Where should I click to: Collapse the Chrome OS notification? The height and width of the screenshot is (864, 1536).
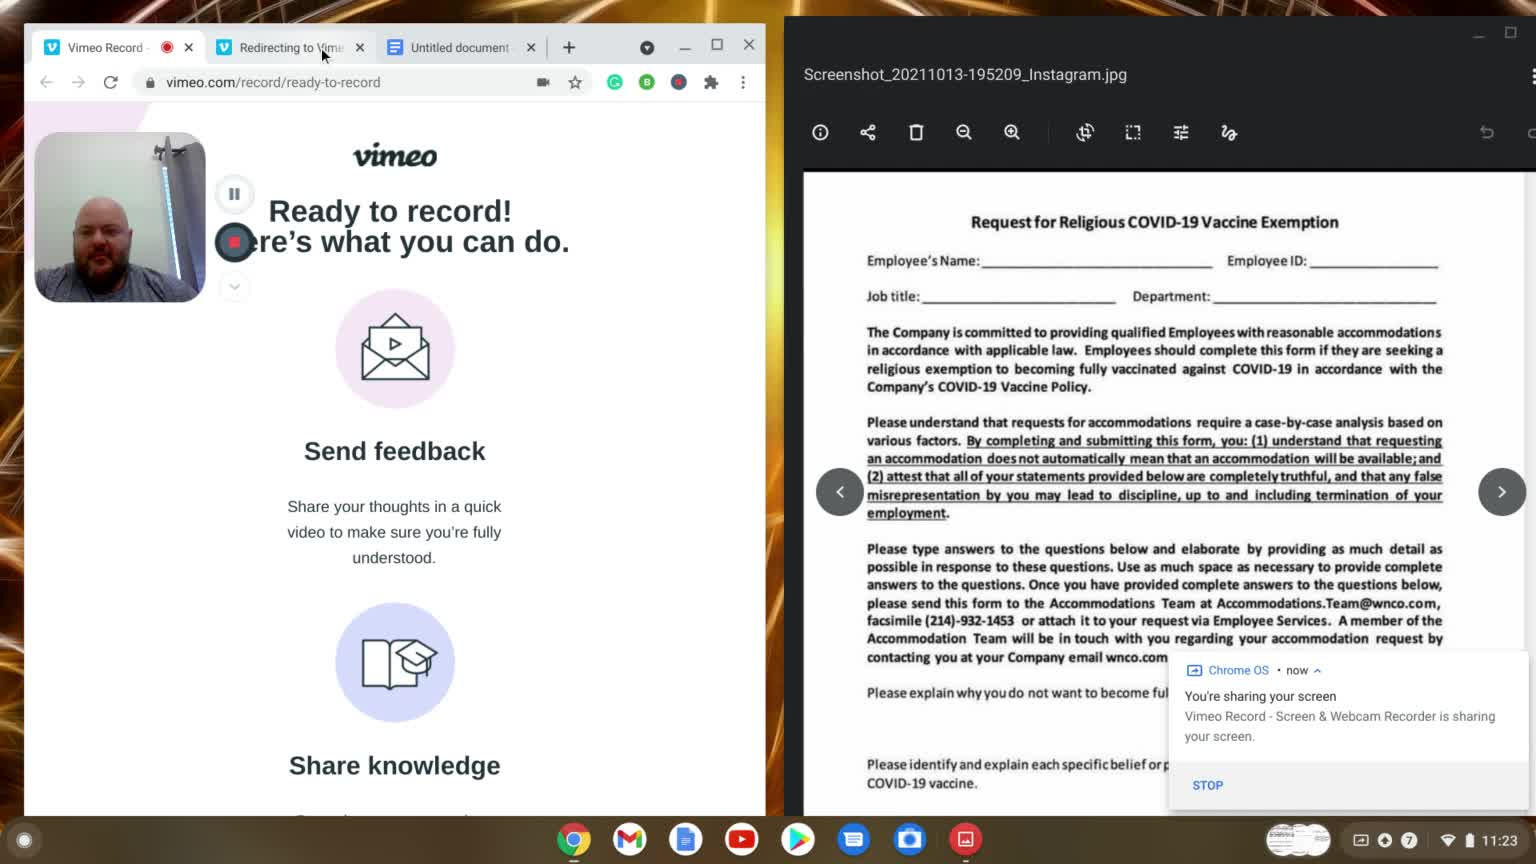(1318, 671)
